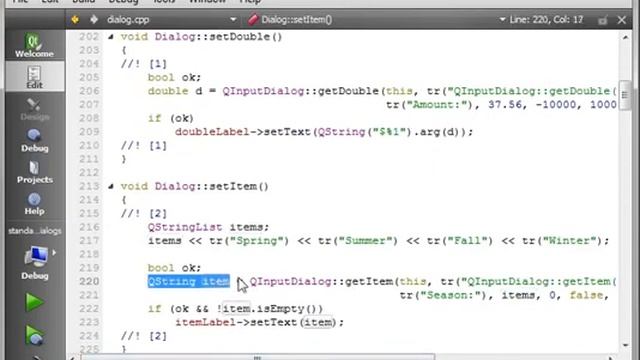Click the red symbol icon before Dialog::setItem()

(x=253, y=19)
